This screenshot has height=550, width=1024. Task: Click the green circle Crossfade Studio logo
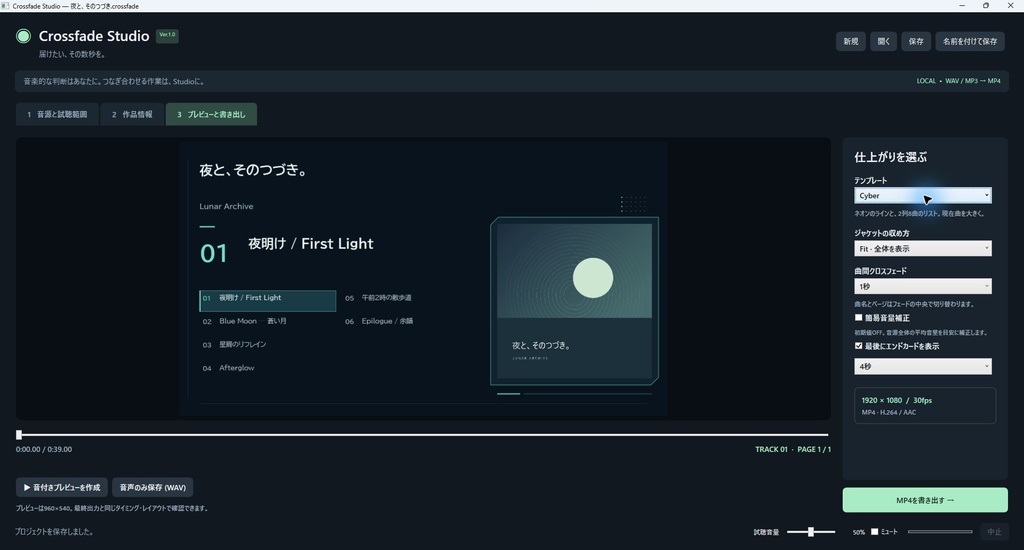point(24,37)
